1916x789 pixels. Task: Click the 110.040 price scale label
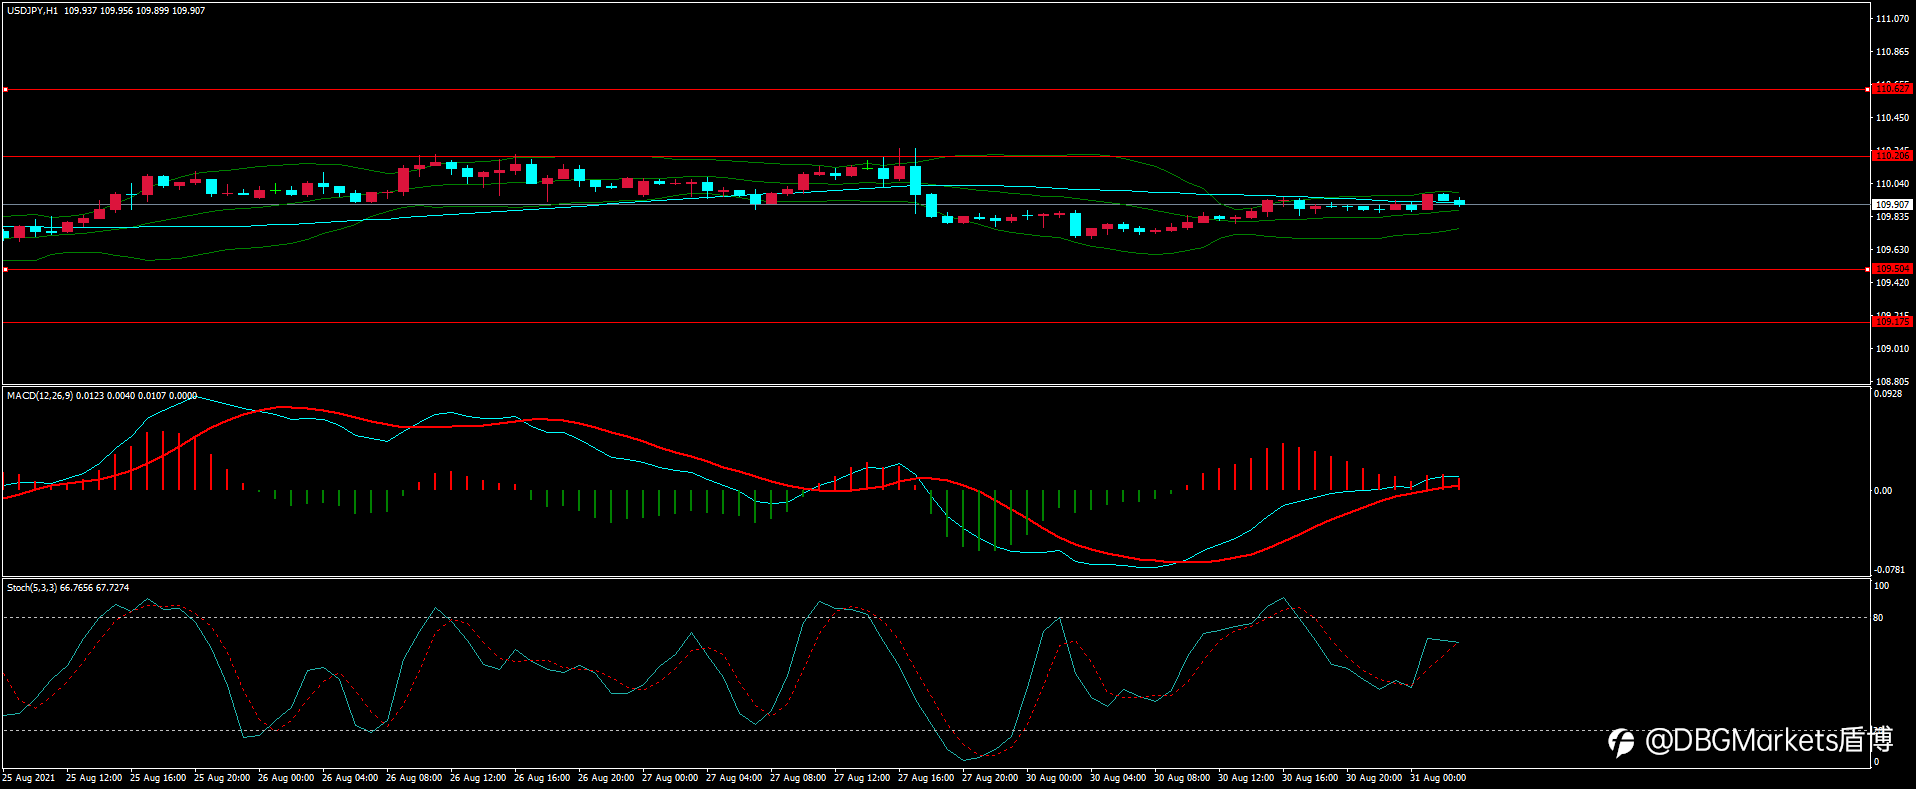1892,184
